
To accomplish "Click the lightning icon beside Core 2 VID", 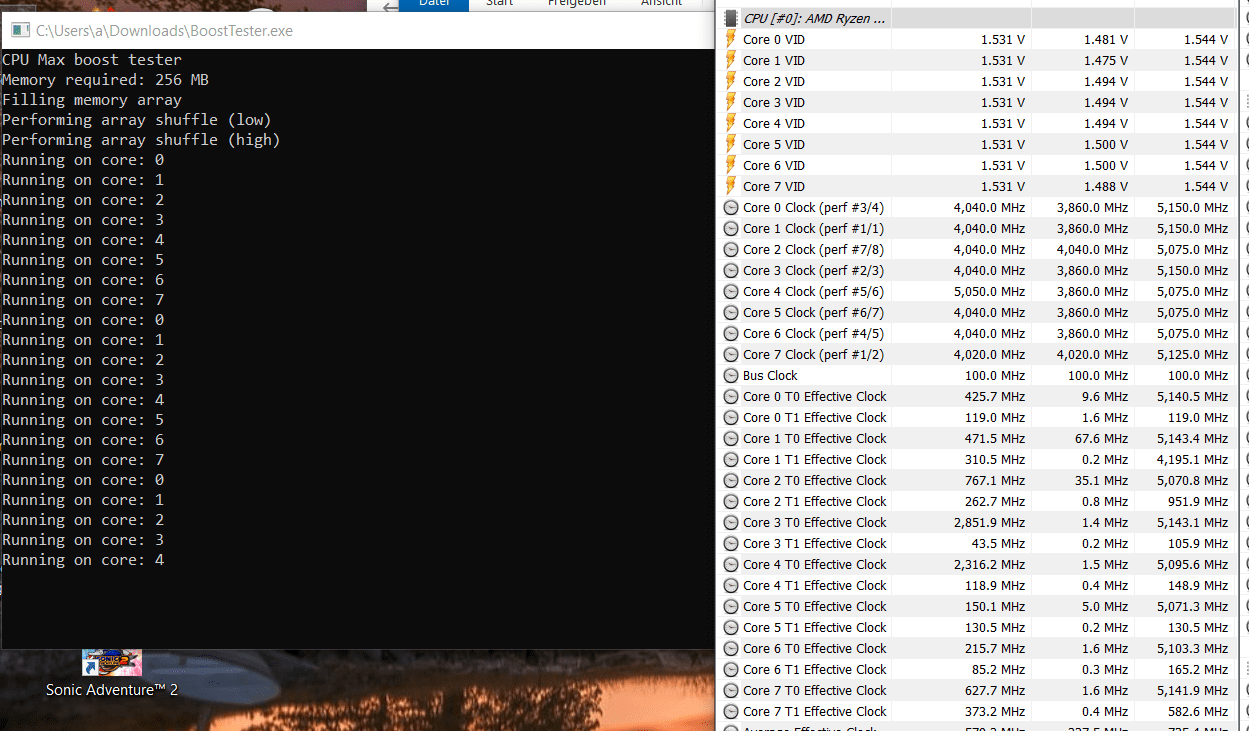I will (732, 81).
